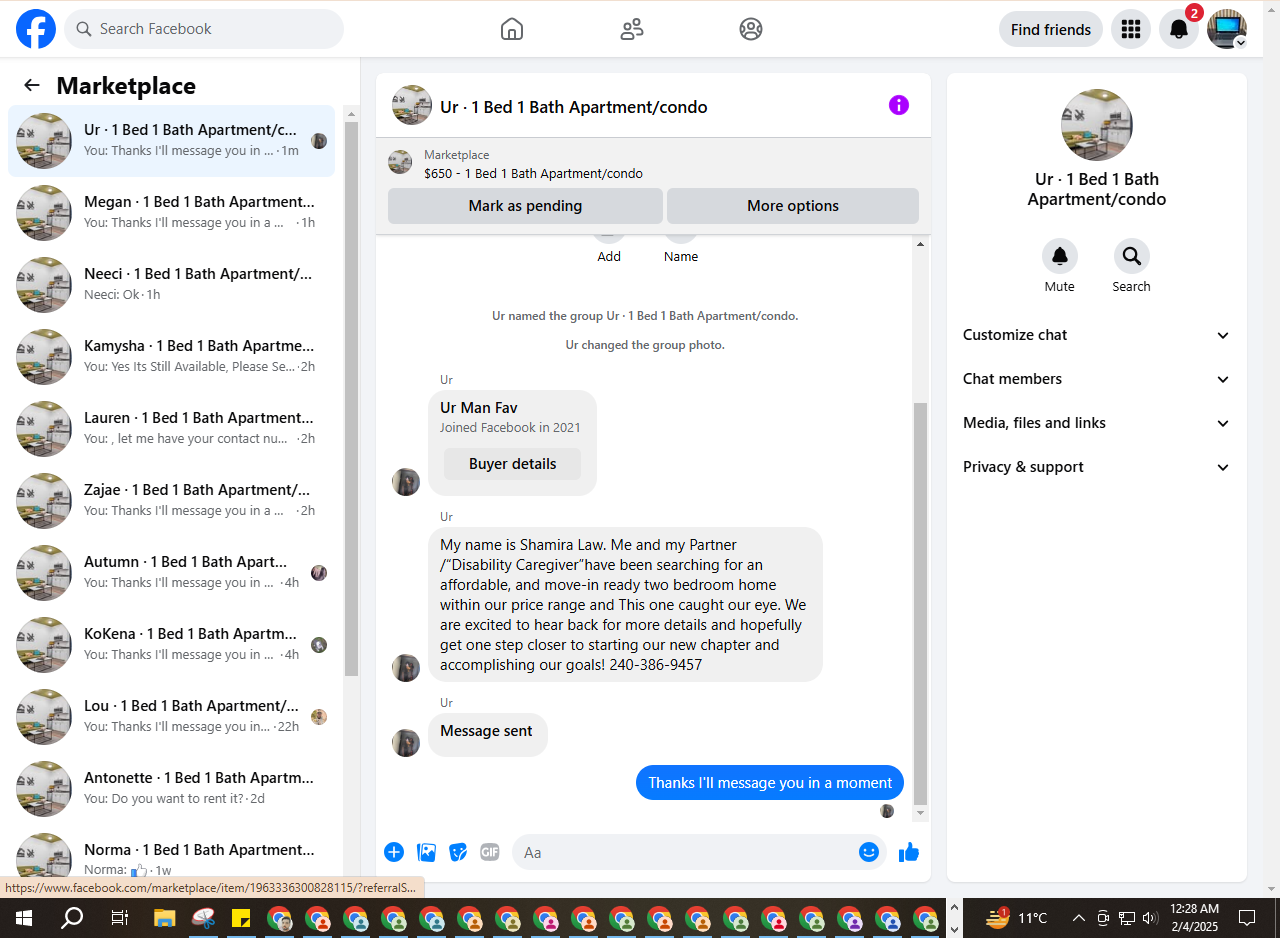Choose a sticker in the composer

pyautogui.click(x=458, y=852)
